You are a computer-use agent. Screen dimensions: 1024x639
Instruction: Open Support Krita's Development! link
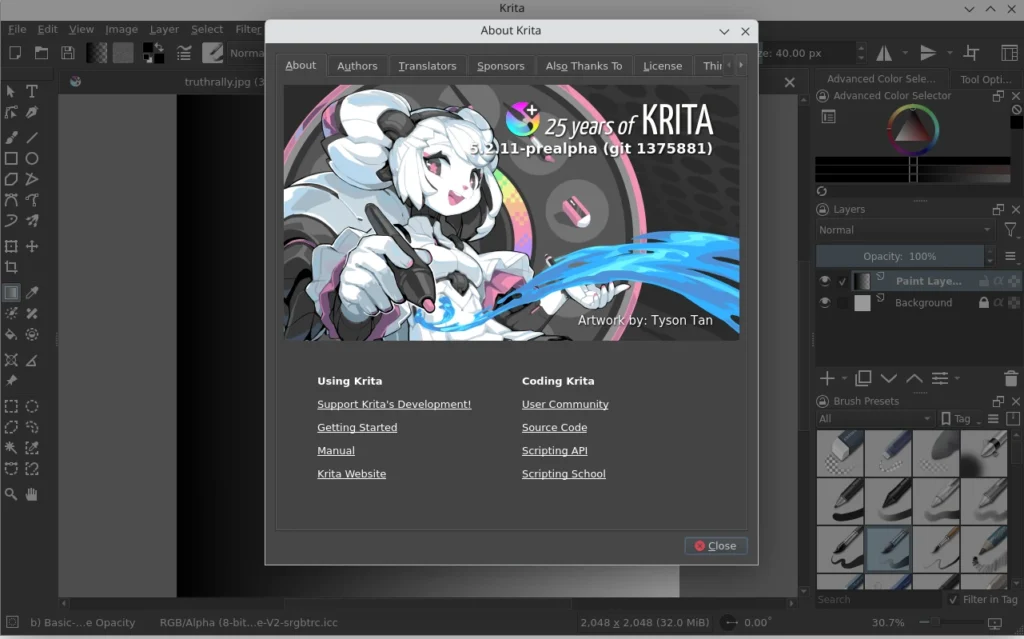[x=394, y=404]
